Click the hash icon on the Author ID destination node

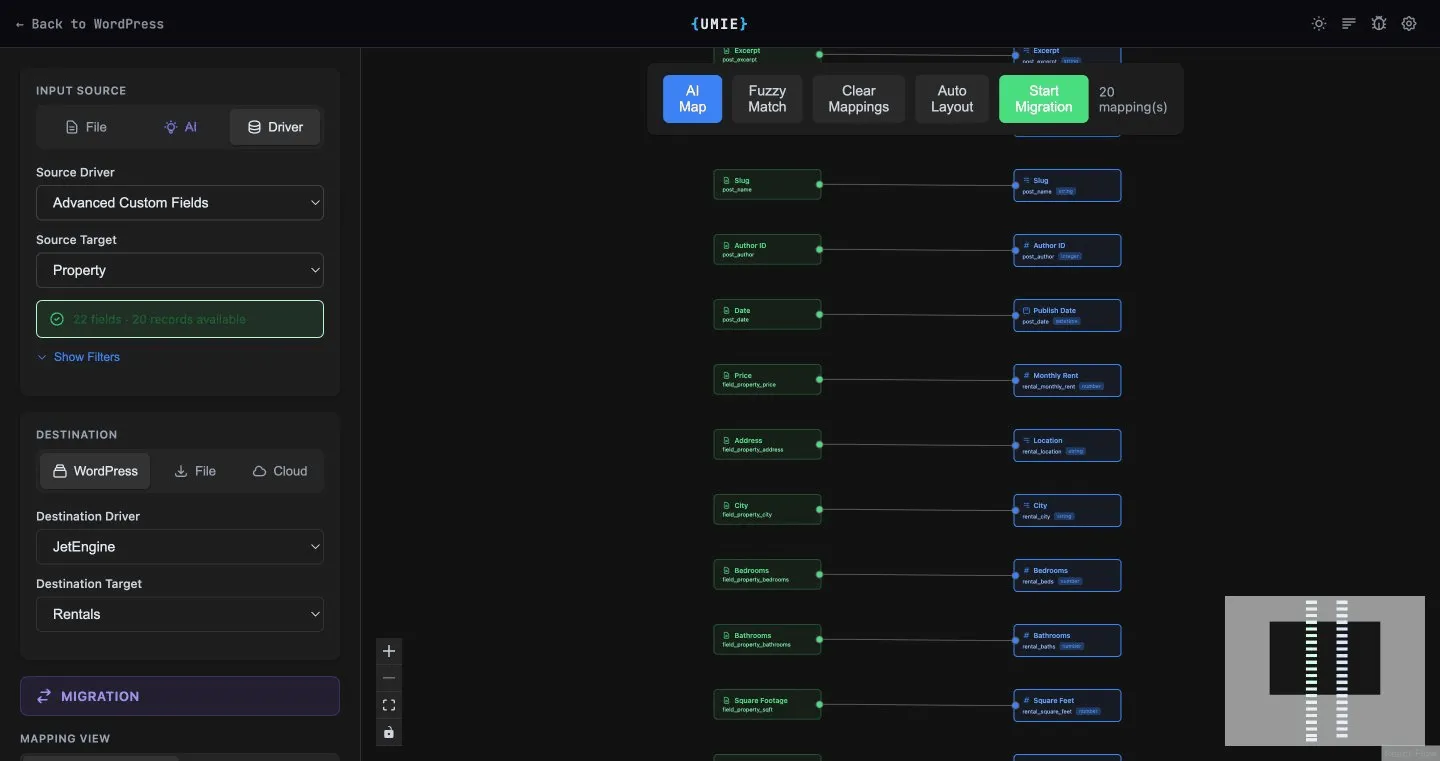tap(1026, 246)
